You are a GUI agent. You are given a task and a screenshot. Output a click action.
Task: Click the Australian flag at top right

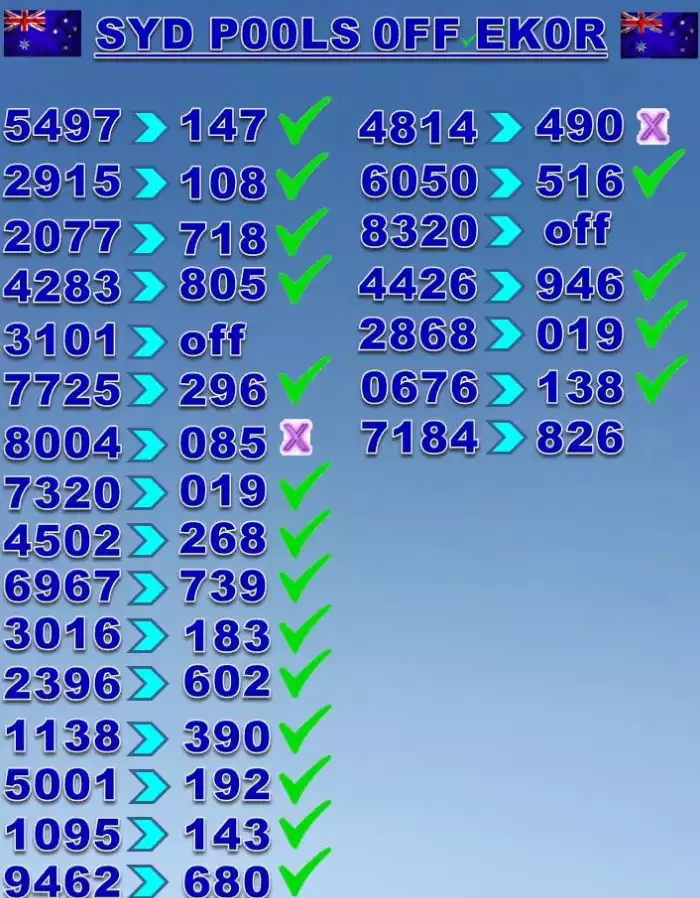click(659, 35)
